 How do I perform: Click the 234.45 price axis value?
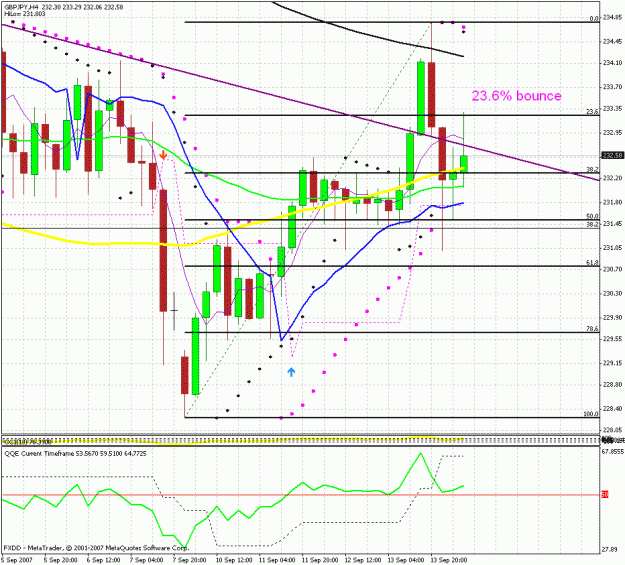click(612, 41)
